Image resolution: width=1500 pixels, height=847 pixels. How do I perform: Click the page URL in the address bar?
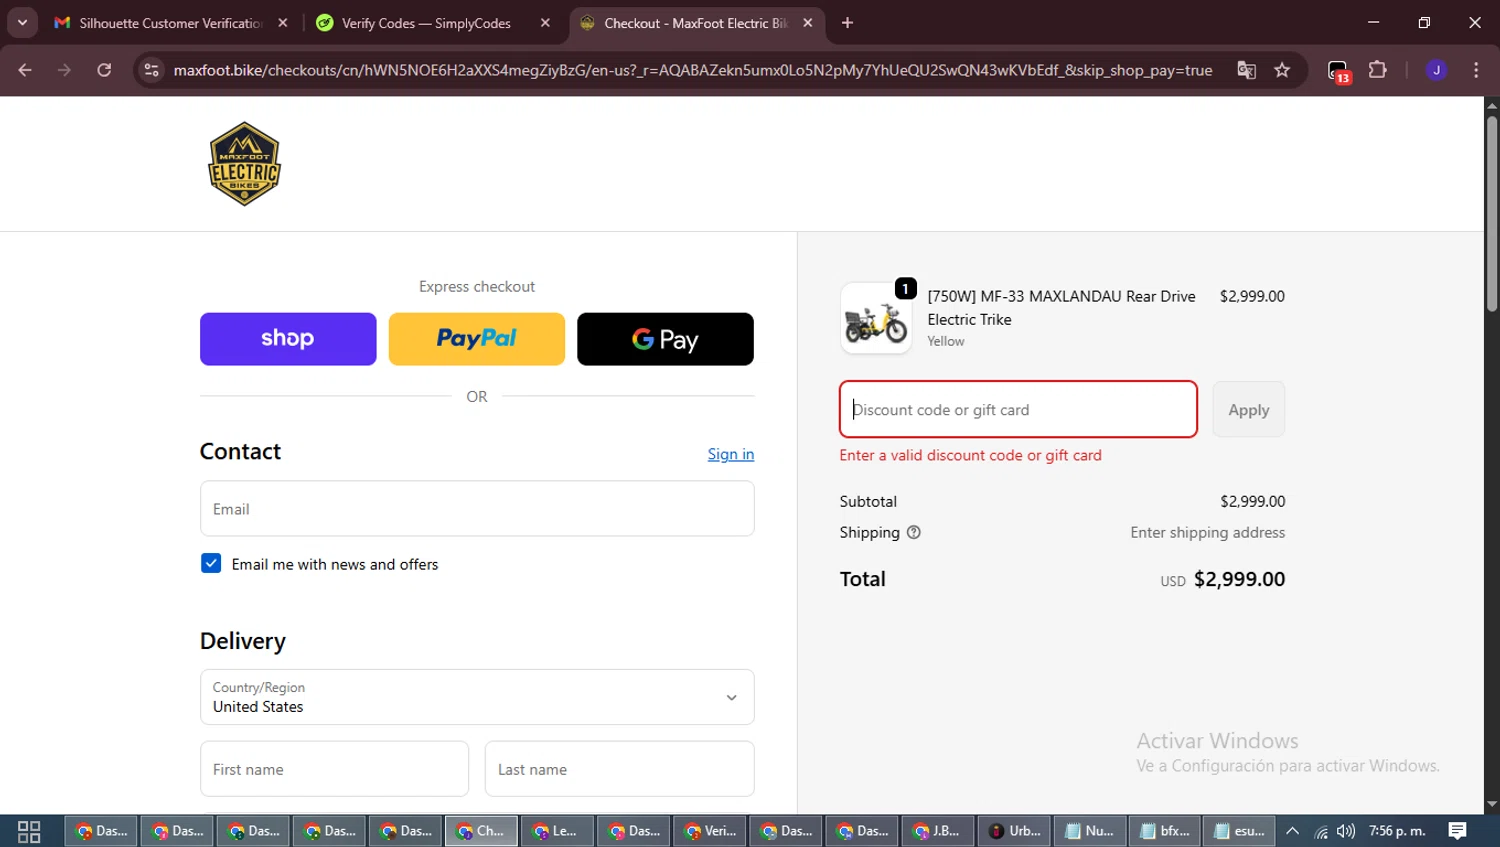point(693,70)
